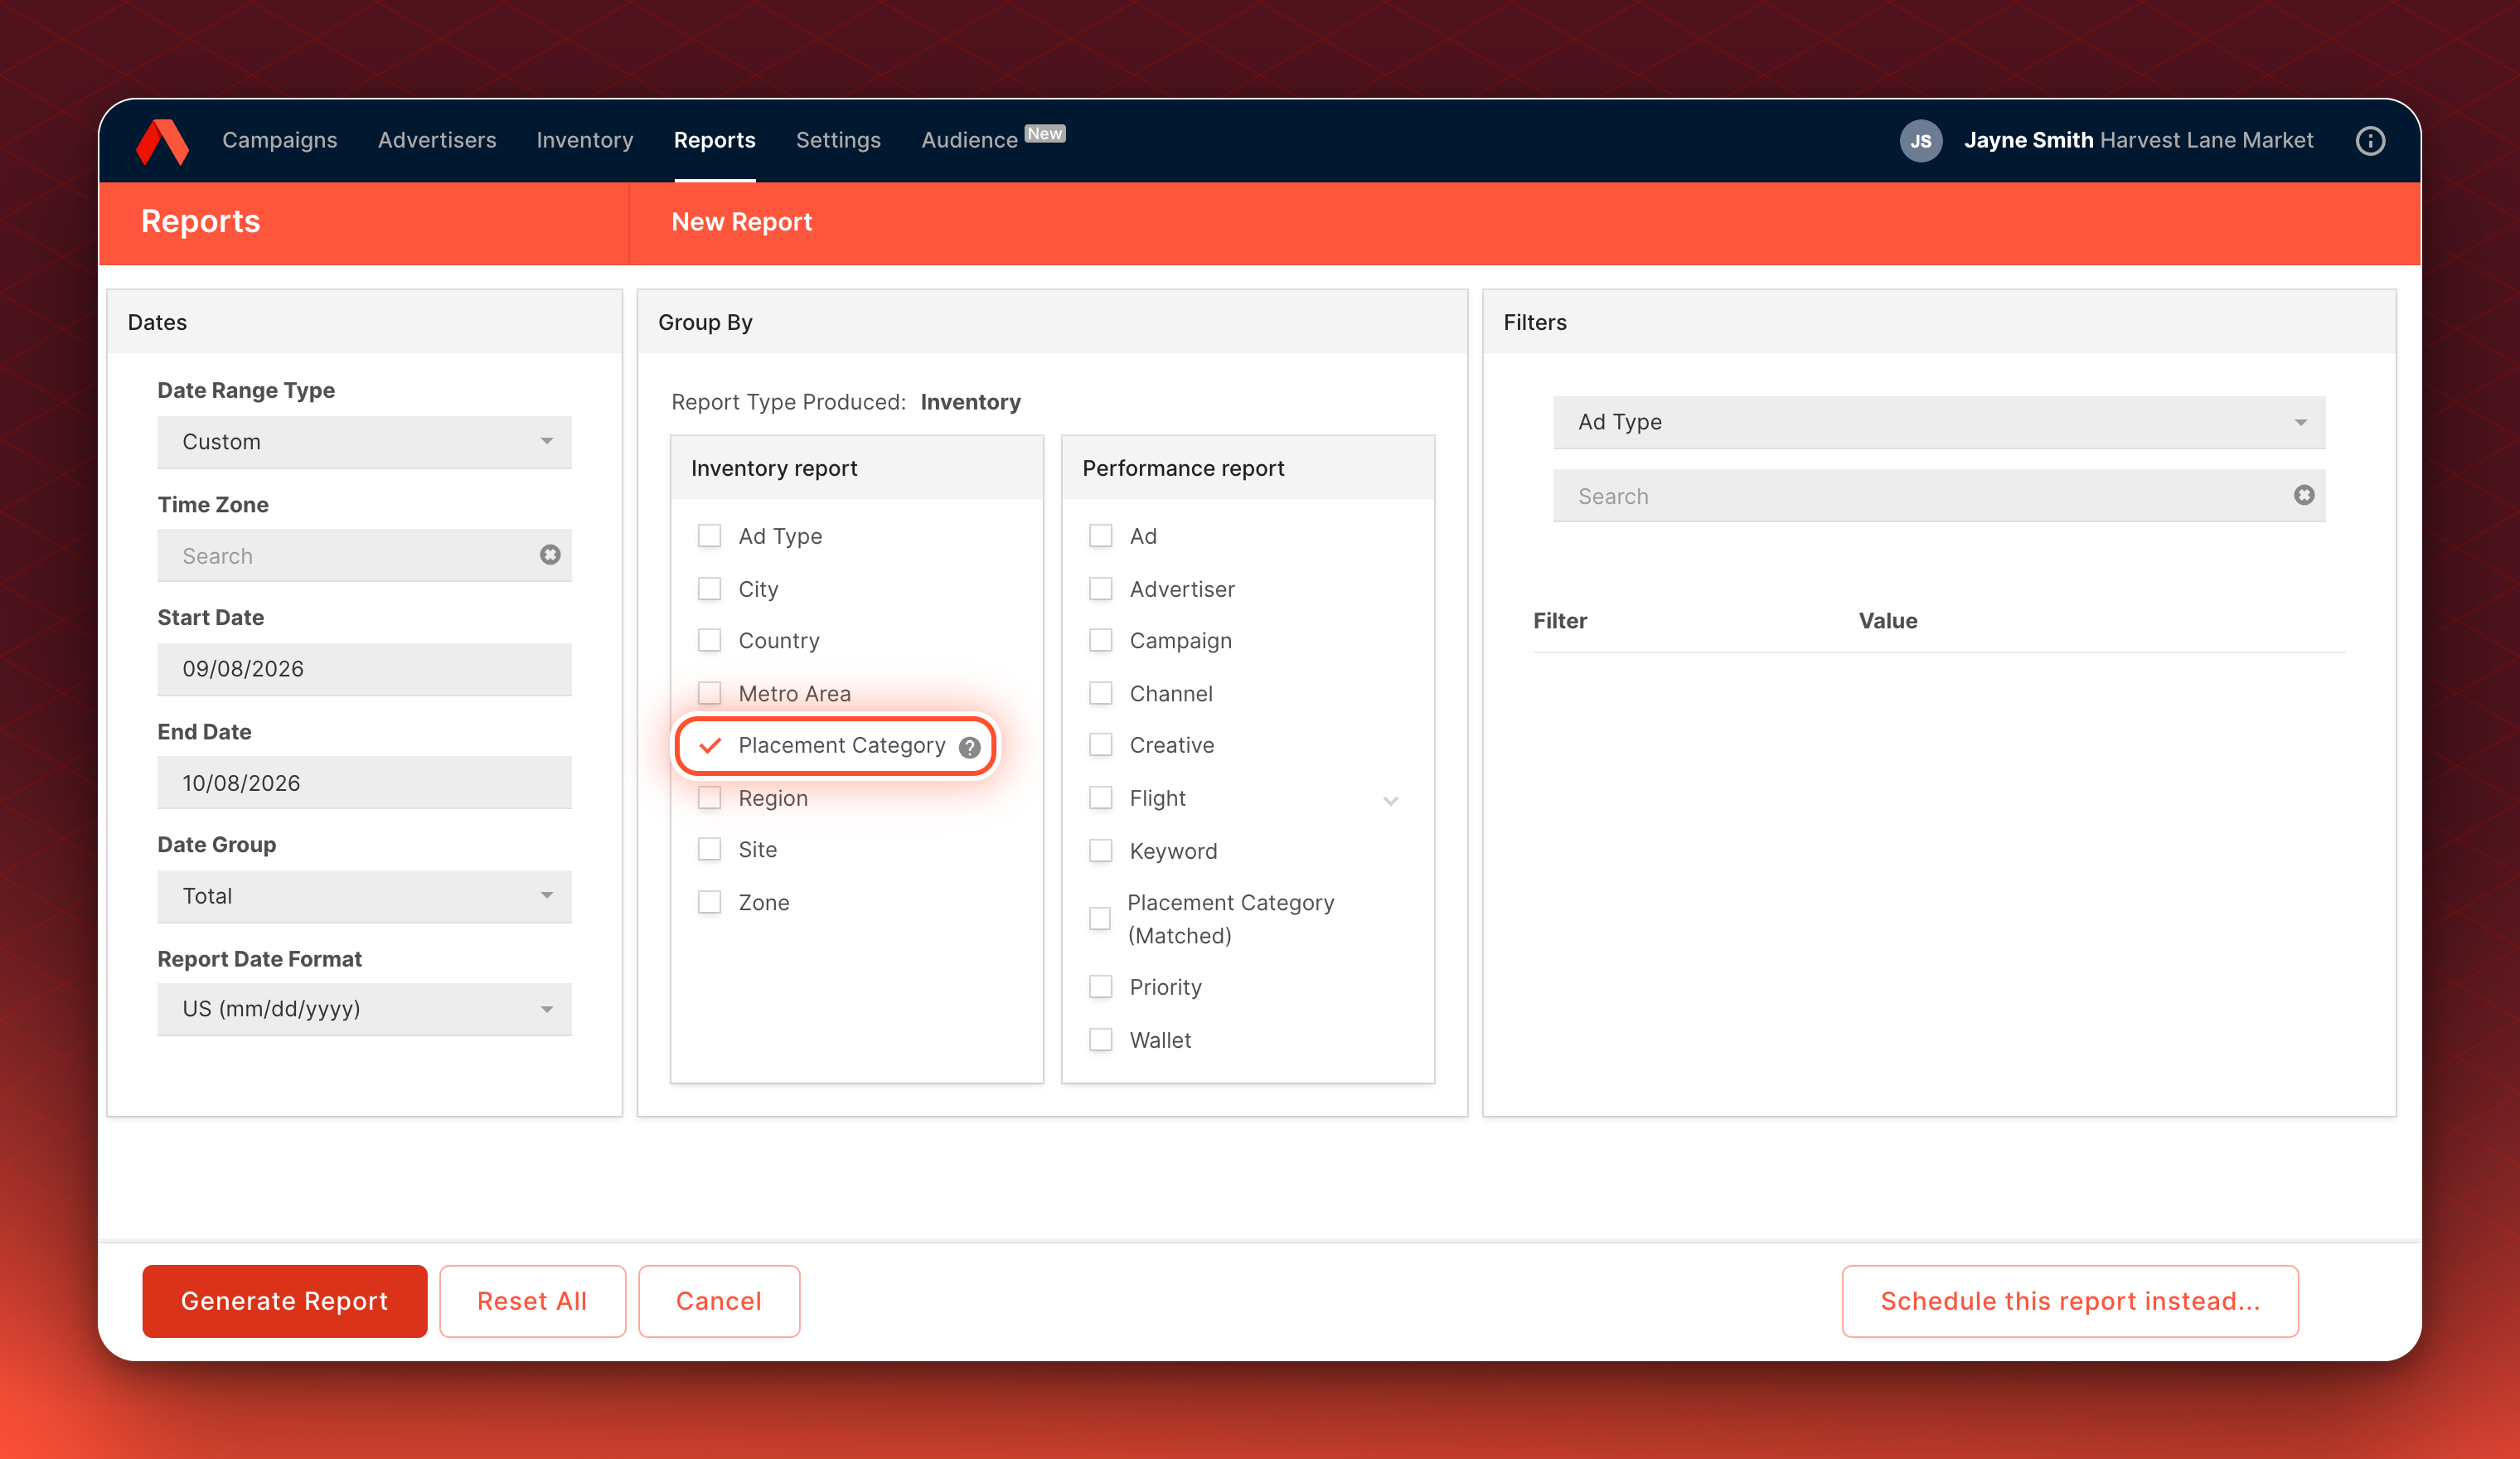Check the Keyword checkbox
Viewport: 2520px width, 1459px height.
click(1100, 851)
